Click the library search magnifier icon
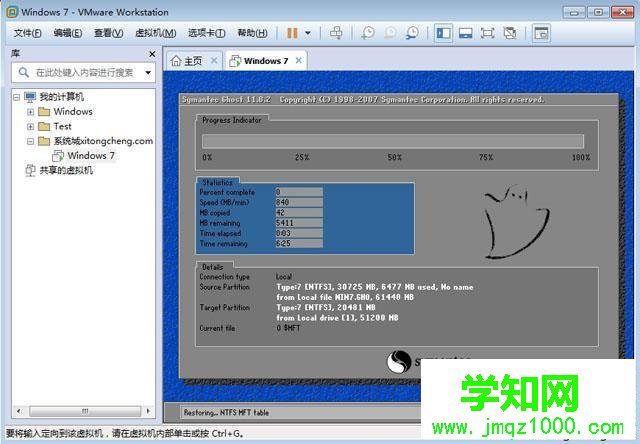This screenshot has height=444, width=640. 24,73
